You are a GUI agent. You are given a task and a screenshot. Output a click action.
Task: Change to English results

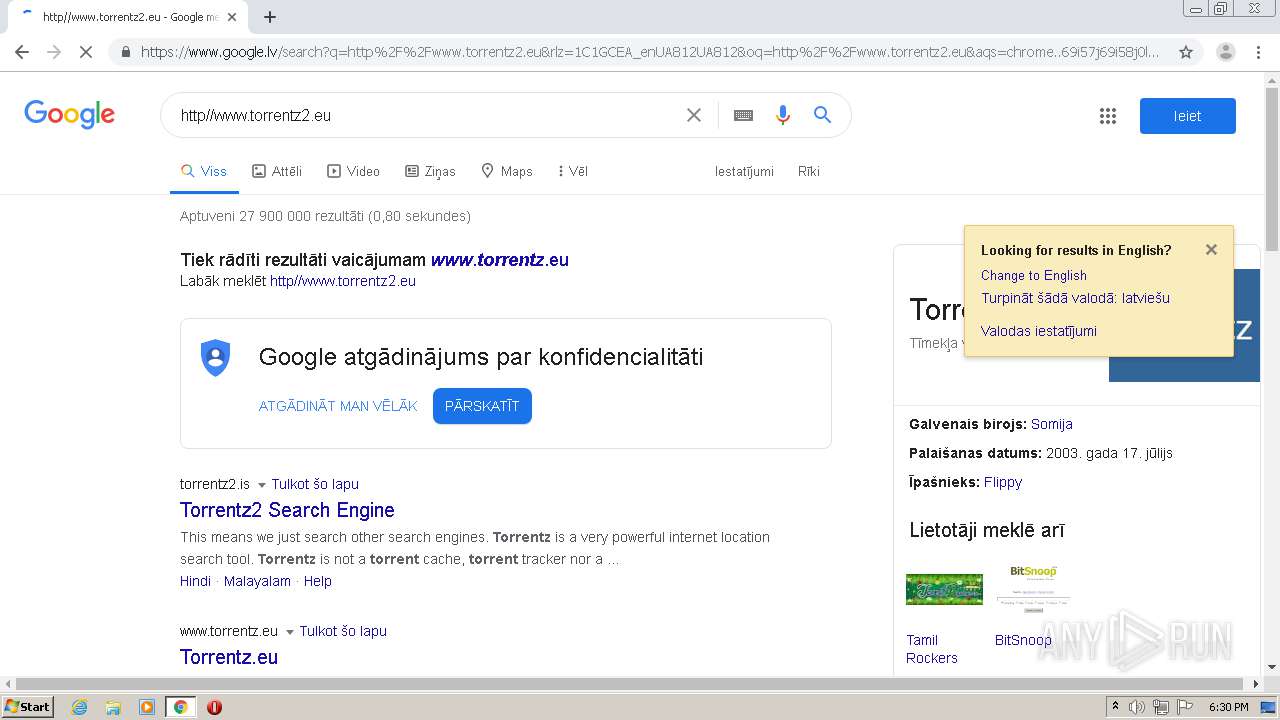pos(1034,275)
